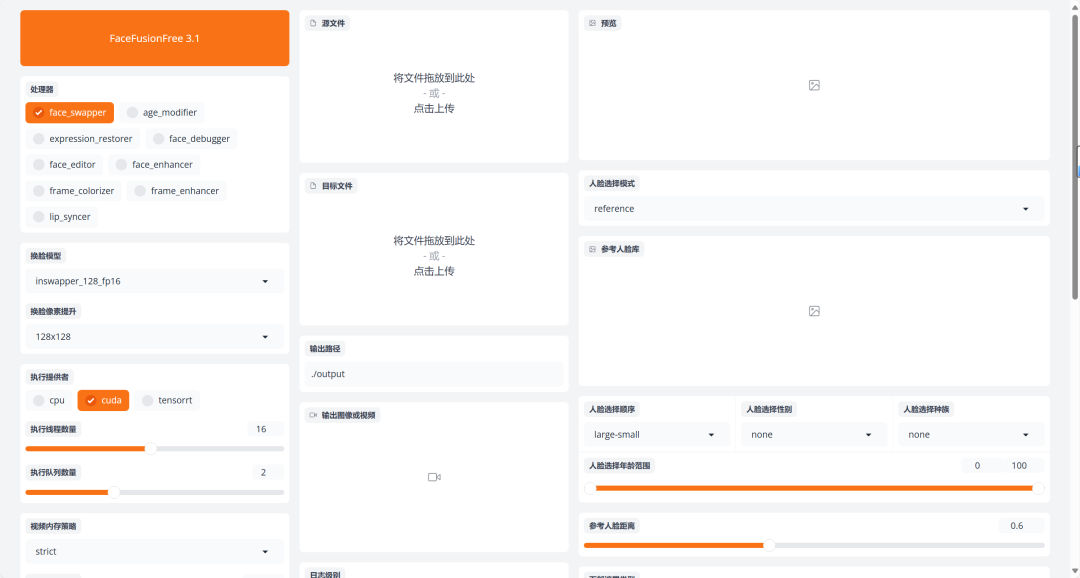The image size is (1080, 578).
Task: Click the 执行线程数量 value box showing 16
Action: (x=265, y=429)
